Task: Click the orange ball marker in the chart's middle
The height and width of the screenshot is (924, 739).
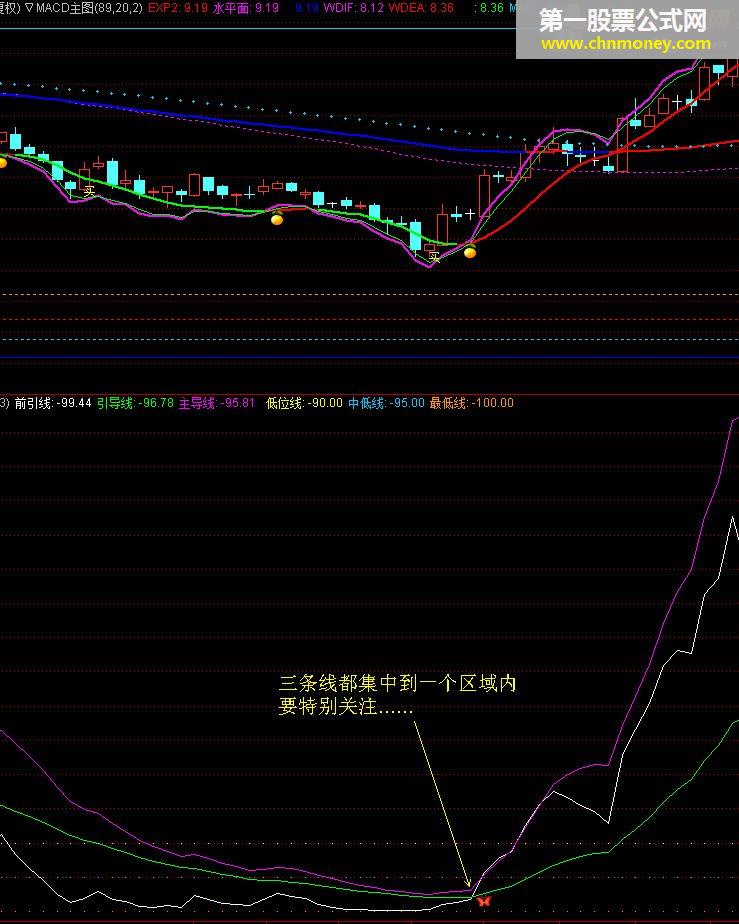Action: click(x=277, y=219)
